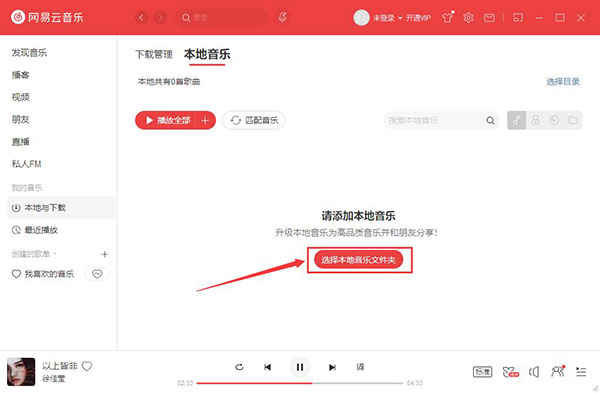Screen dimensions: 600x393
Task: Click the song progress bar
Action: pos(300,383)
